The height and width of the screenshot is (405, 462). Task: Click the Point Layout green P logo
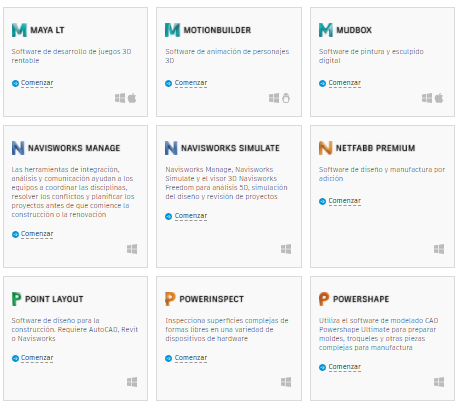click(16, 299)
